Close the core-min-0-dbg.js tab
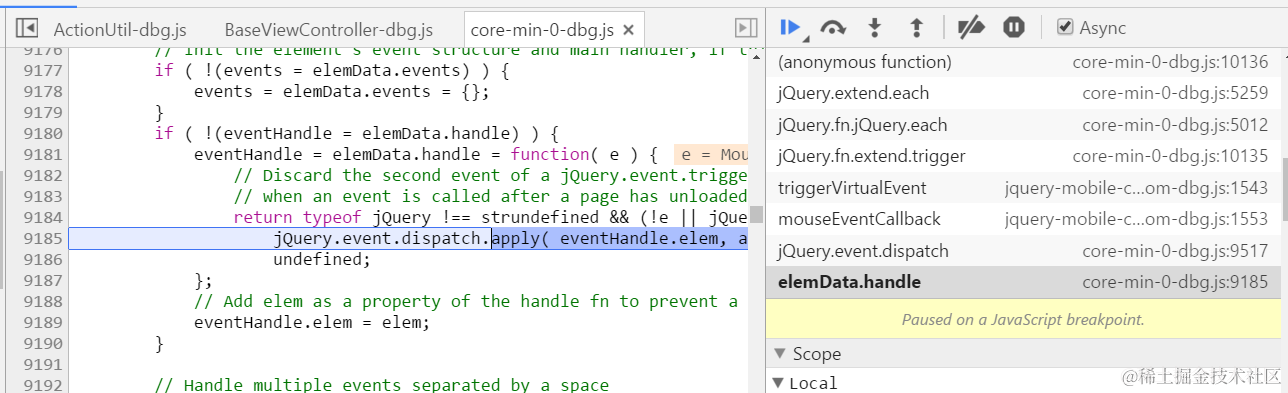The width and height of the screenshot is (1288, 393). click(x=627, y=30)
